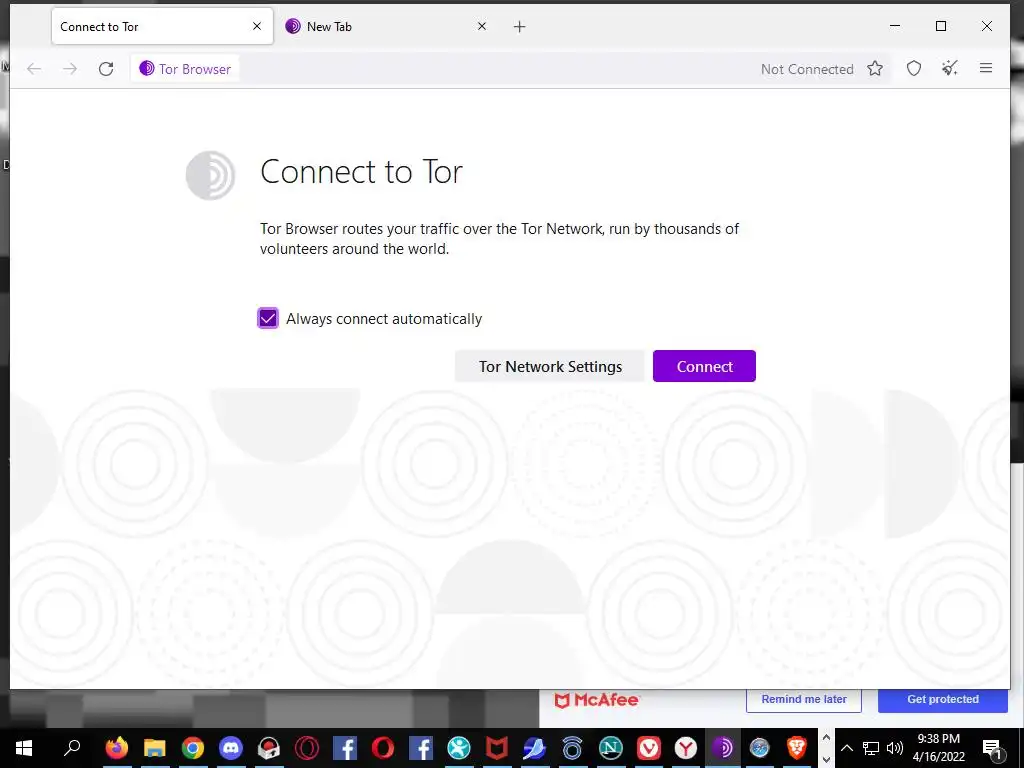This screenshot has width=1024, height=768.
Task: Click the New Identity broom icon
Action: tap(950, 69)
